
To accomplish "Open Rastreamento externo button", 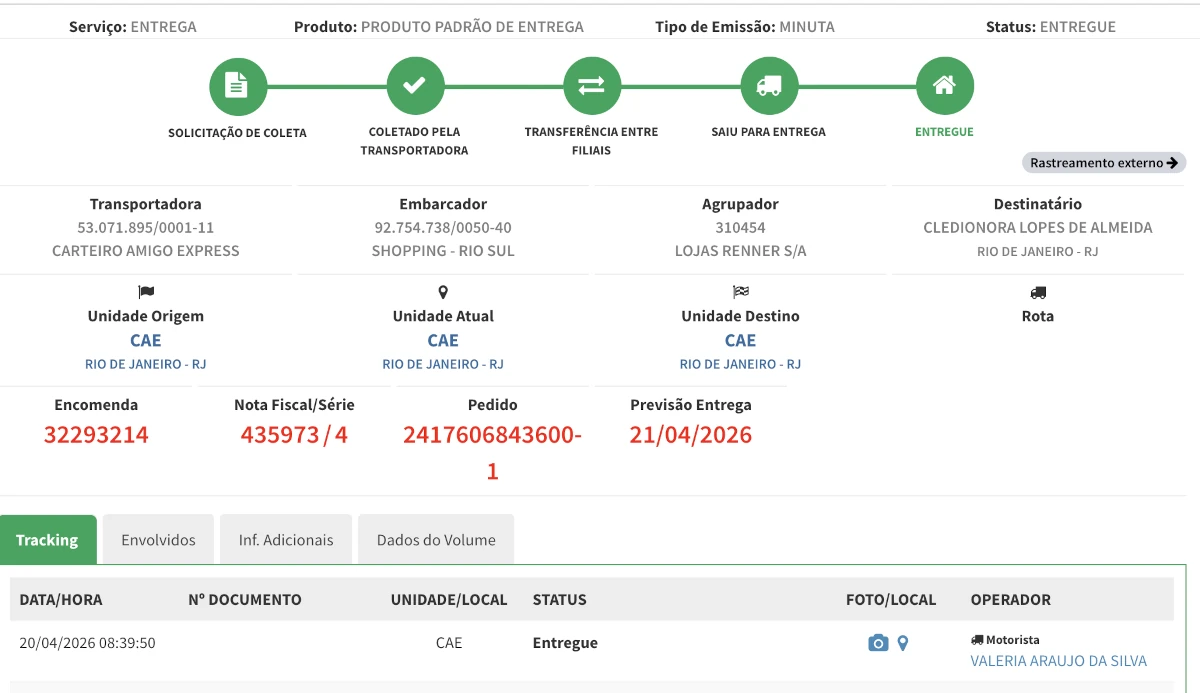I will pos(1104,162).
